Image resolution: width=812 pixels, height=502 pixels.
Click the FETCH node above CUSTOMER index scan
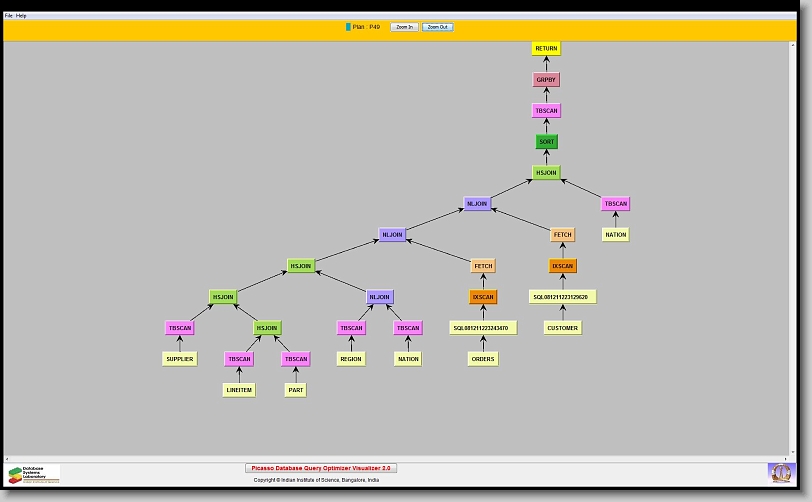(563, 235)
